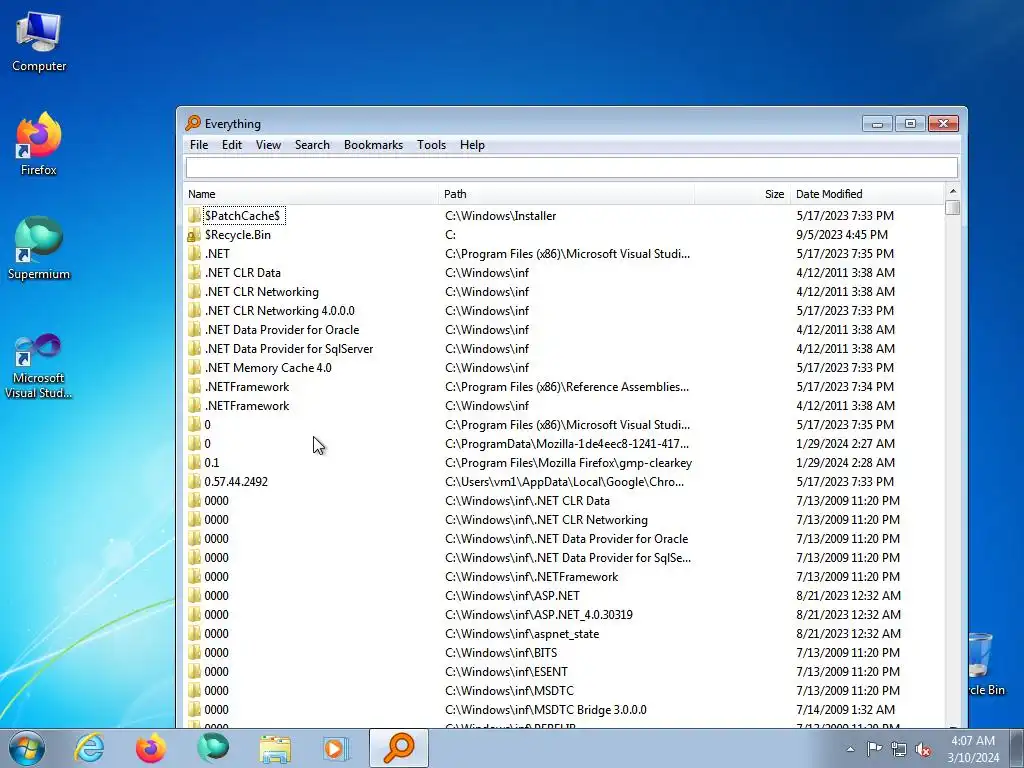Click the scrollbar up arrow in results

pyautogui.click(x=952, y=191)
